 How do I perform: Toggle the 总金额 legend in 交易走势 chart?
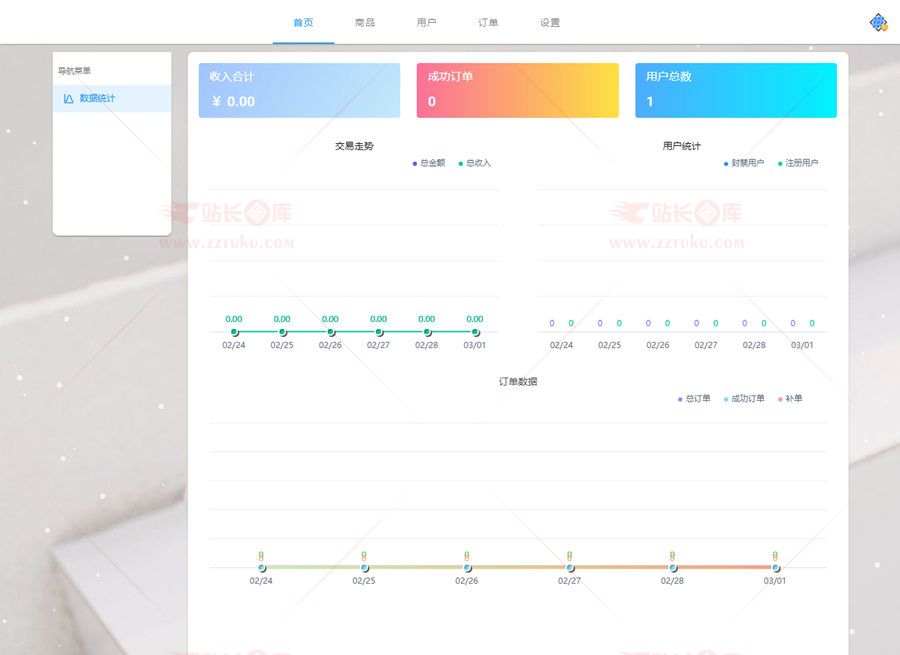[429, 163]
